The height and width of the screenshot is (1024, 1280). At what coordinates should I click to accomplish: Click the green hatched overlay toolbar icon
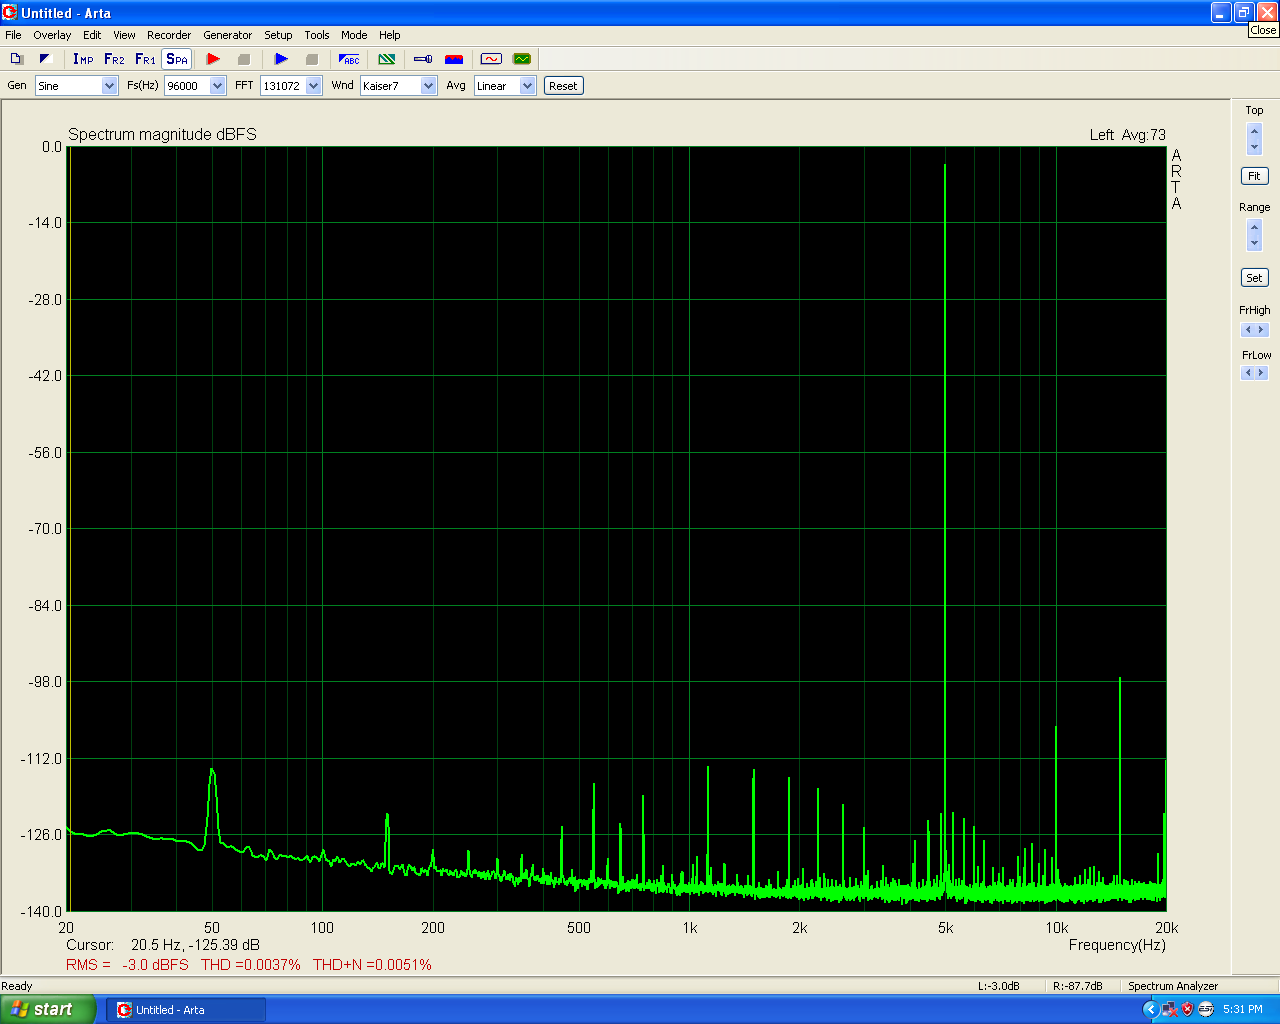click(387, 59)
